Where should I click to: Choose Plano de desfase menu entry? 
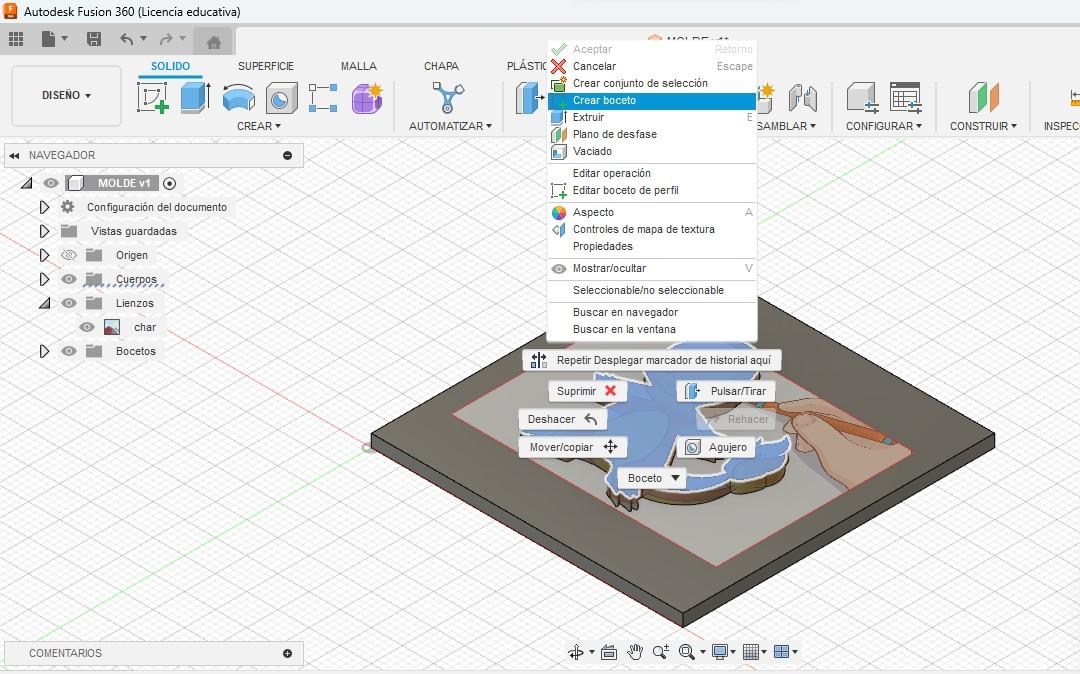pyautogui.click(x=652, y=134)
